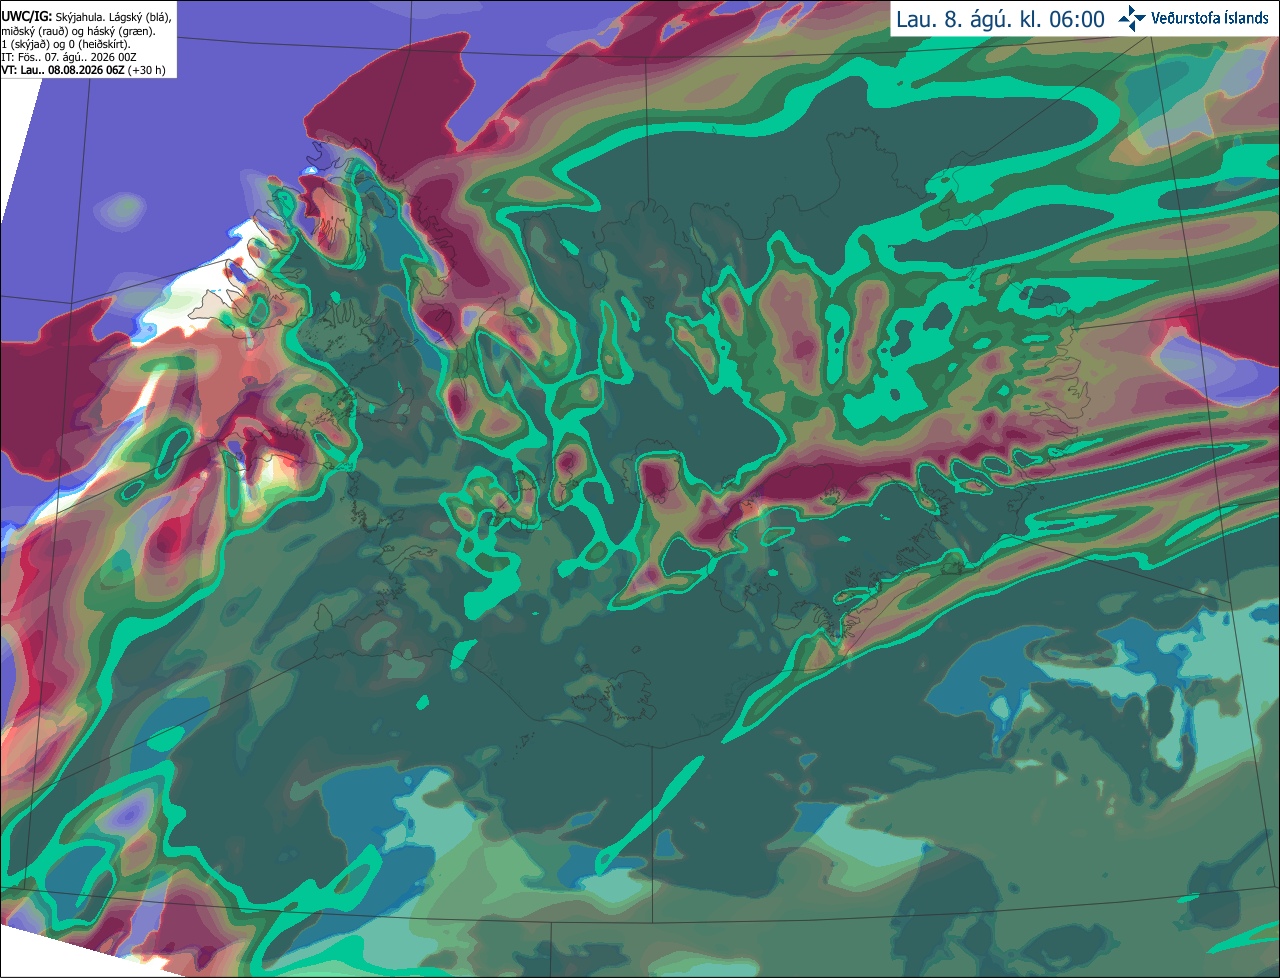Select the Lau. 8. ágú. kl. 06:00 timestamp

pos(1000,19)
